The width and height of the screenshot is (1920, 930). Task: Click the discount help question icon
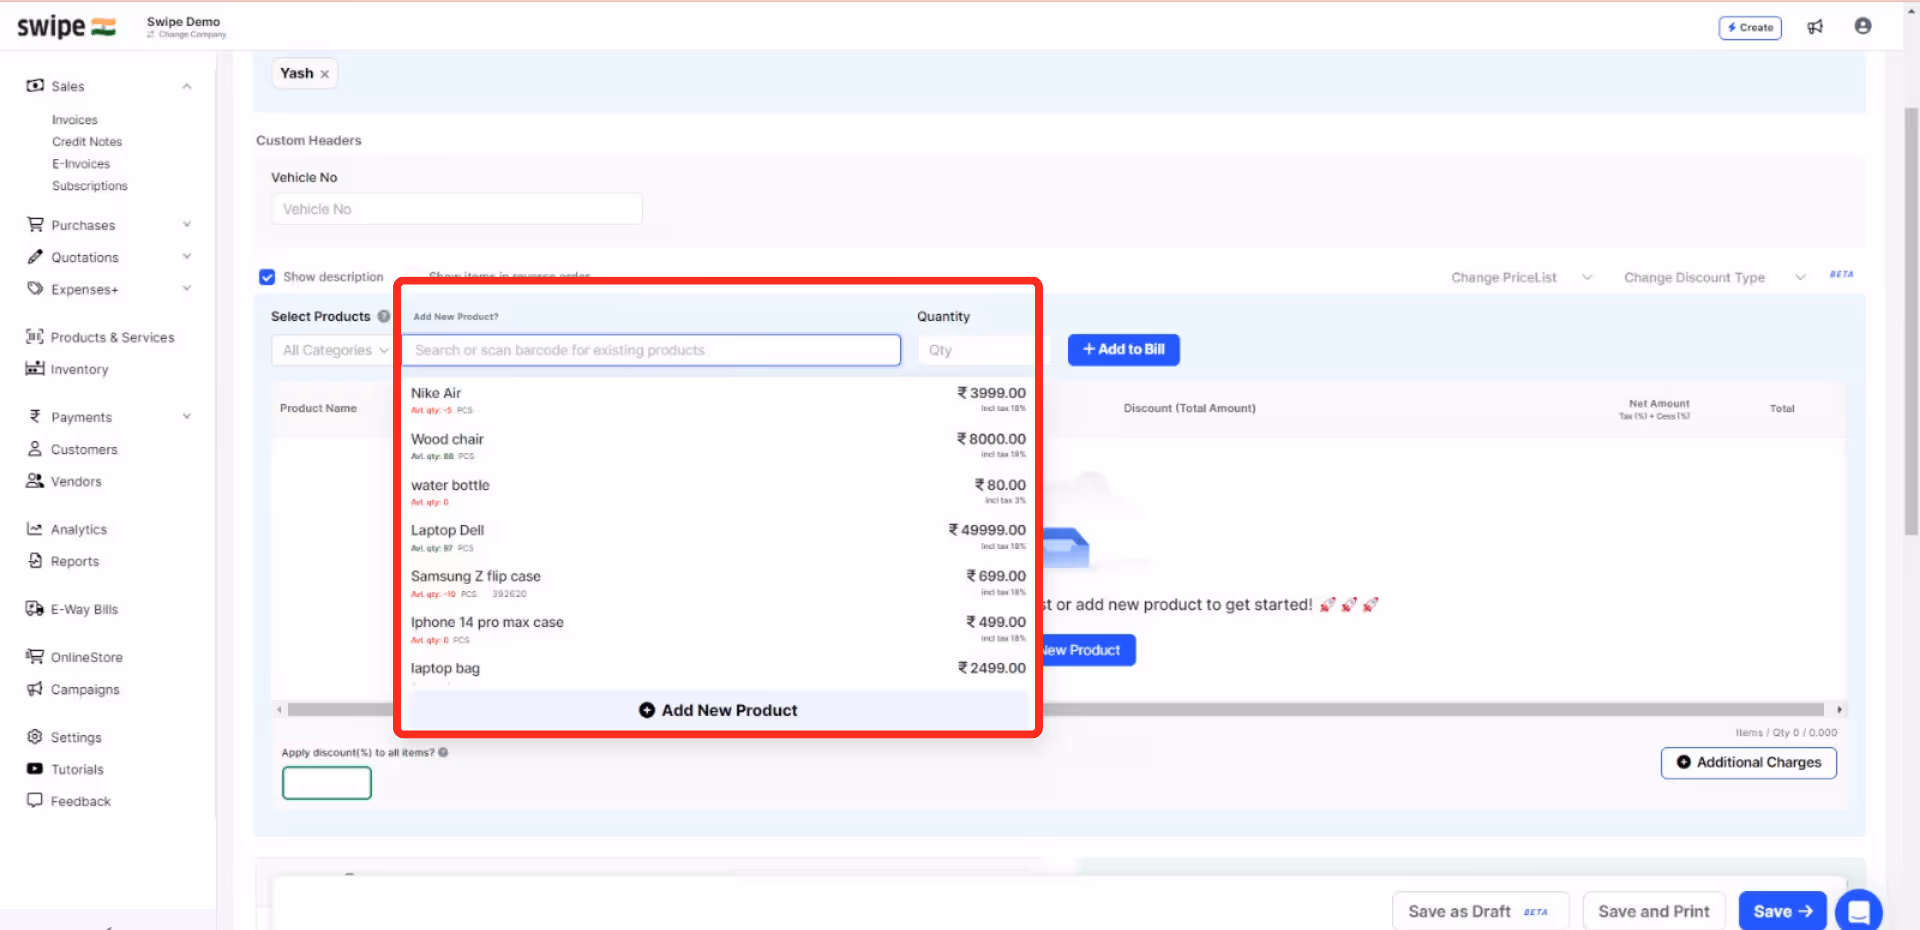443,752
